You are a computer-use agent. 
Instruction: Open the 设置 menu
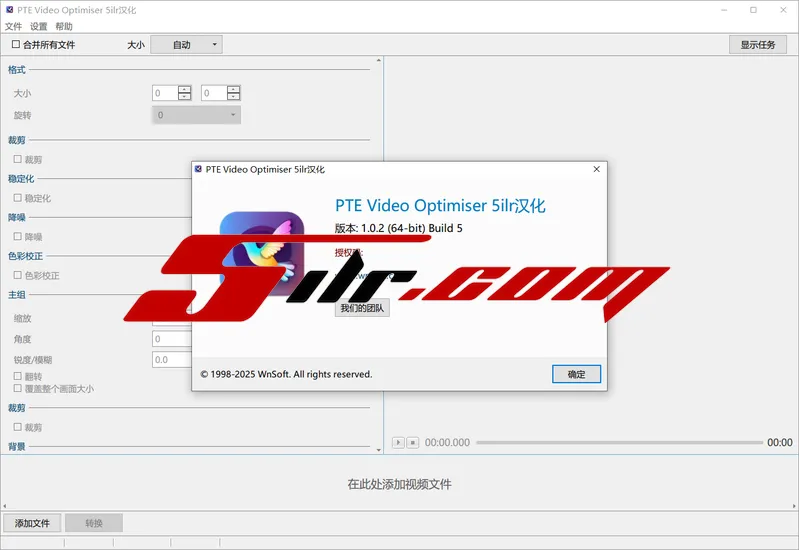(x=38, y=26)
